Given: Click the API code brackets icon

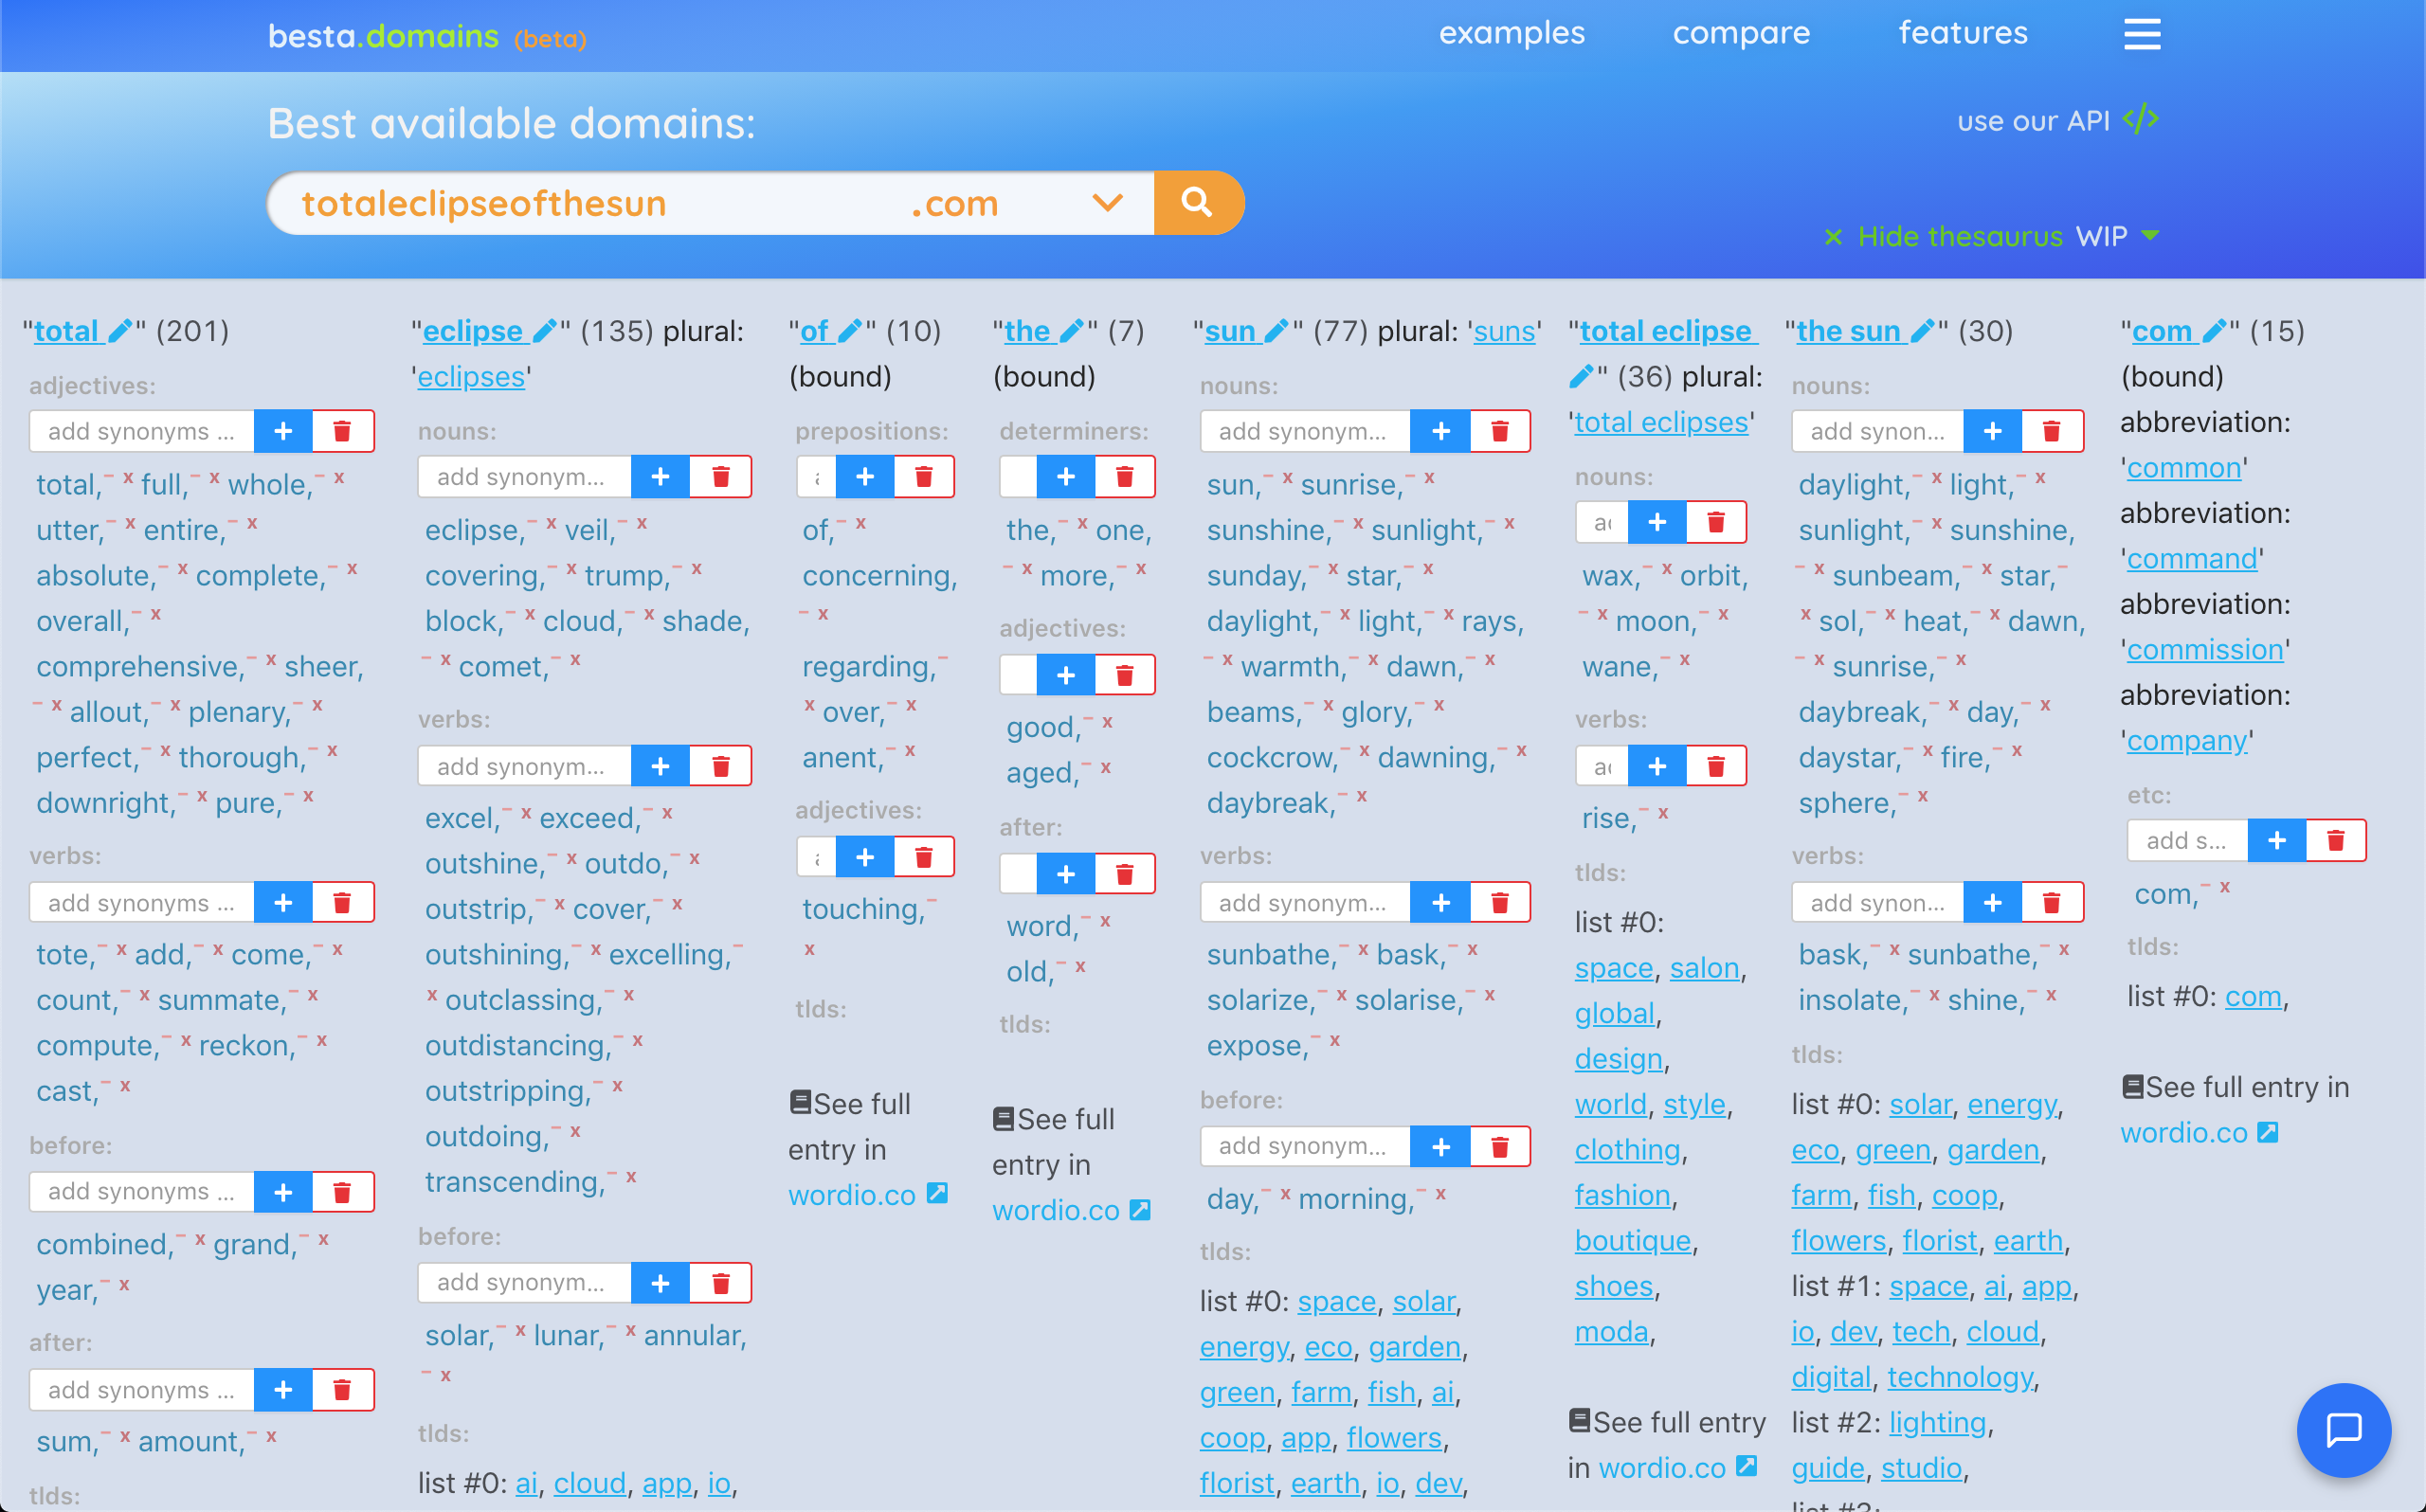Looking at the screenshot, I should pyautogui.click(x=2140, y=120).
